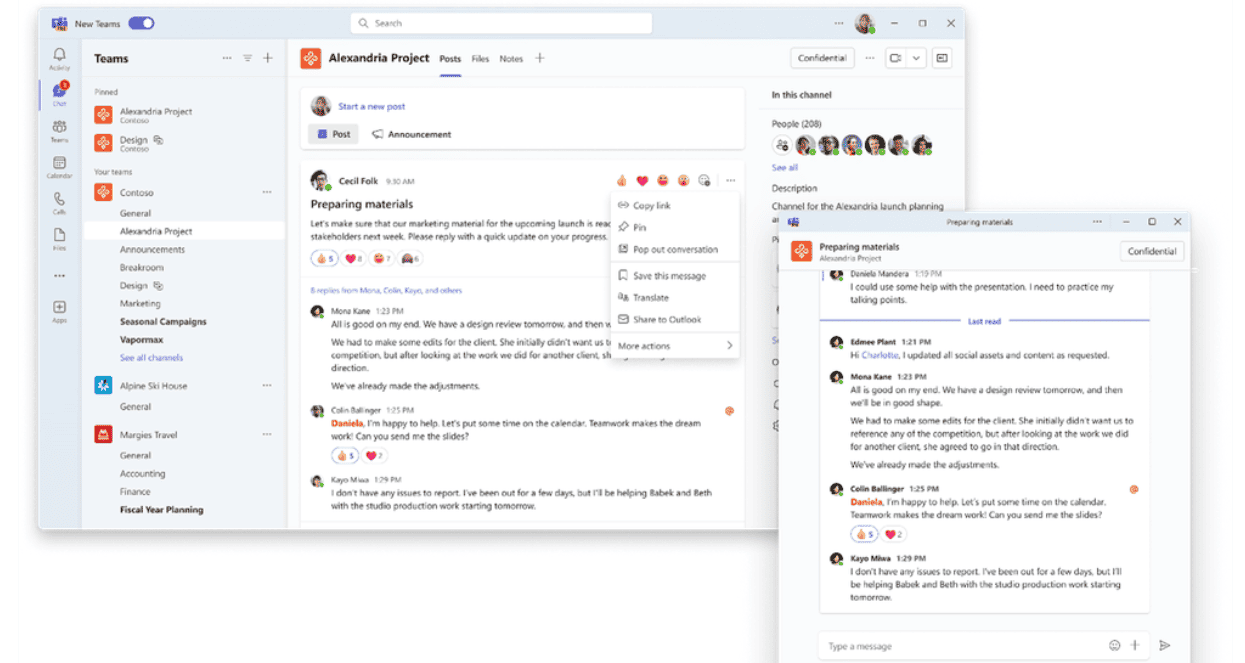Image resolution: width=1245 pixels, height=663 pixels.
Task: Click the plus icon in the pop-out compose box
Action: [x=1135, y=646]
